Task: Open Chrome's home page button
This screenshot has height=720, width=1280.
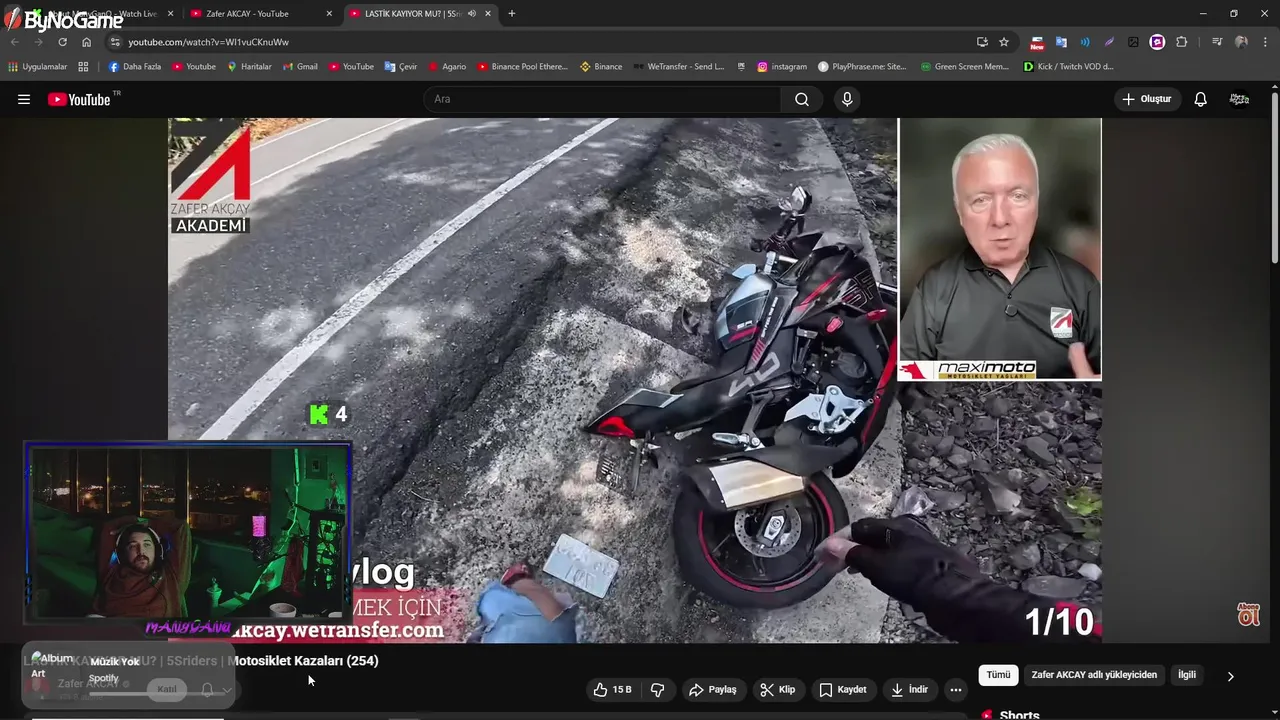Action: [86, 42]
